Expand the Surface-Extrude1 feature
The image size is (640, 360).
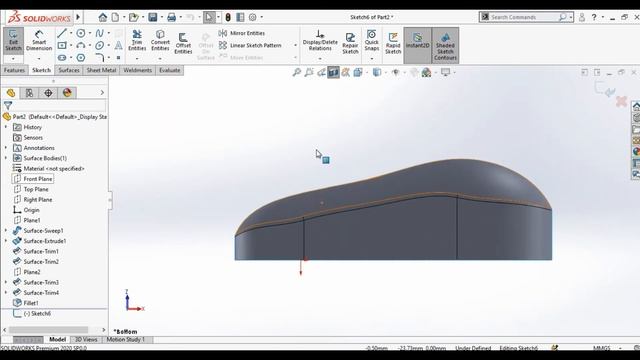[6, 241]
